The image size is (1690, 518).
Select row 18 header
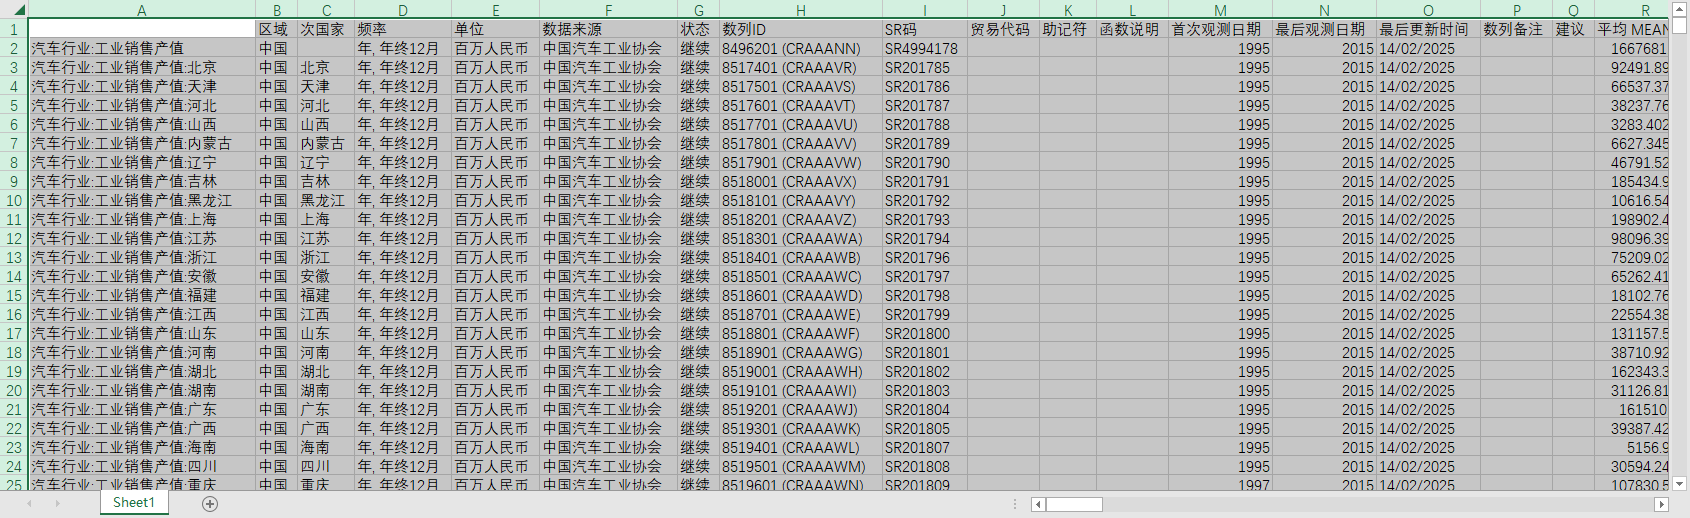click(14, 352)
